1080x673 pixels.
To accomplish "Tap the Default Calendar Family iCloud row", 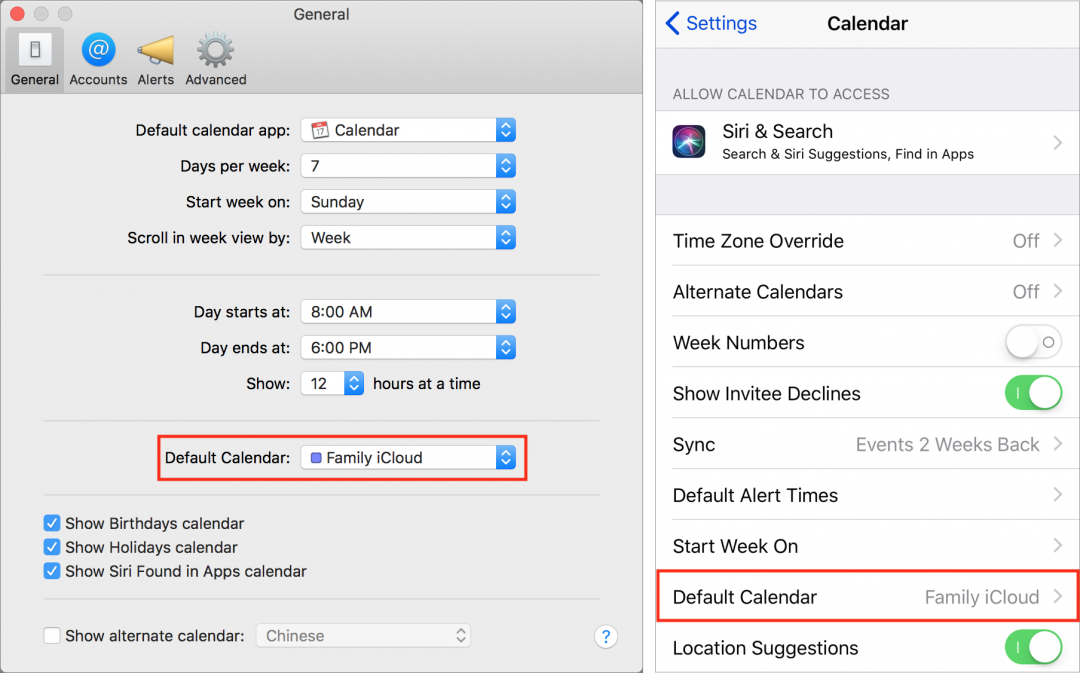I will pyautogui.click(x=868, y=597).
